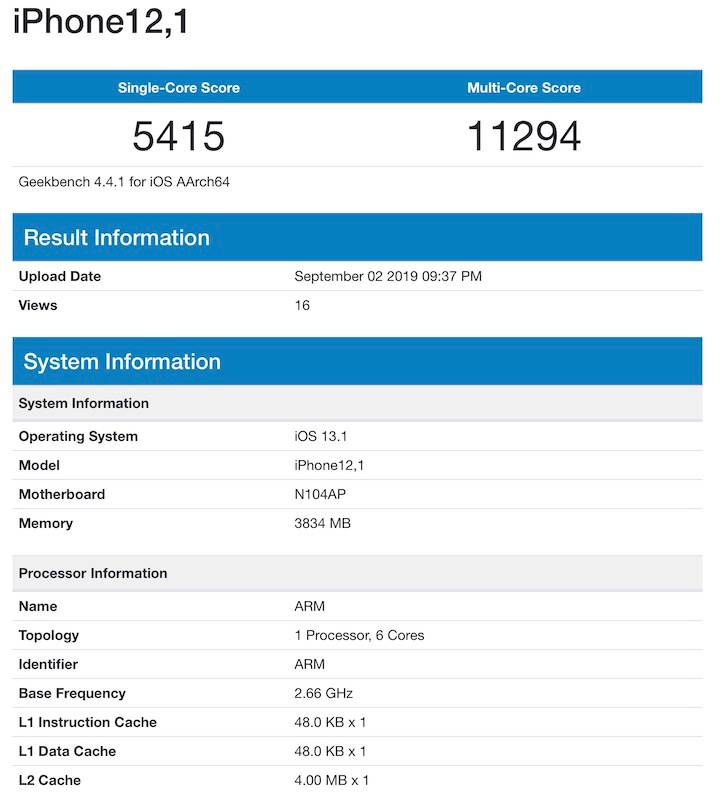Image resolution: width=720 pixels, height=800 pixels.
Task: Click the Memory value 3834 MB
Action: pyautogui.click(x=322, y=523)
